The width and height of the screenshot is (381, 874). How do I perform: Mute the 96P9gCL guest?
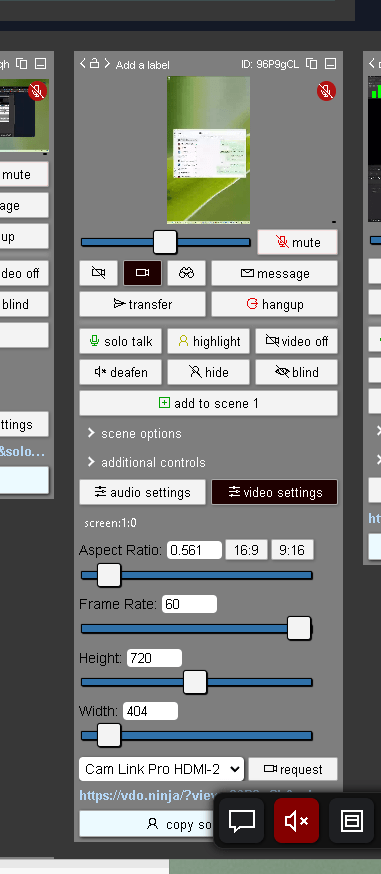pos(297,242)
